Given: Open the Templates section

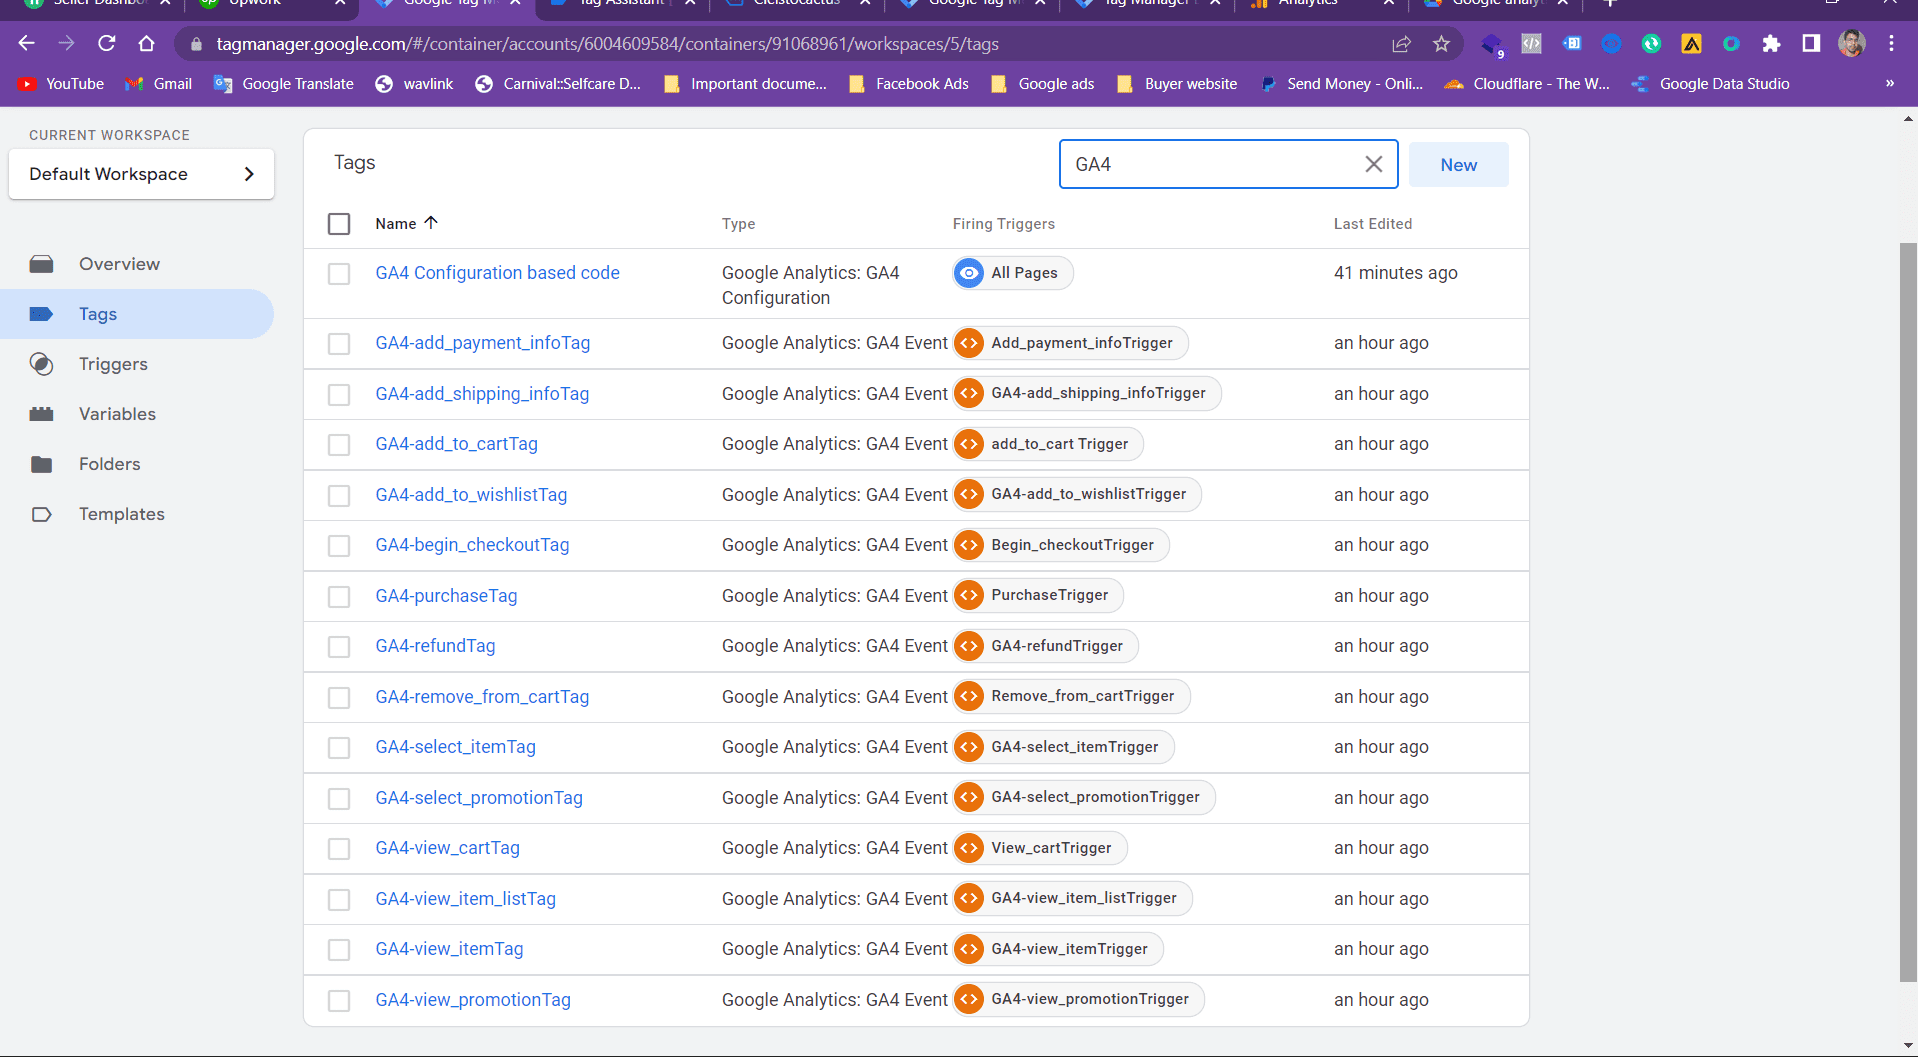Looking at the screenshot, I should click(x=121, y=514).
